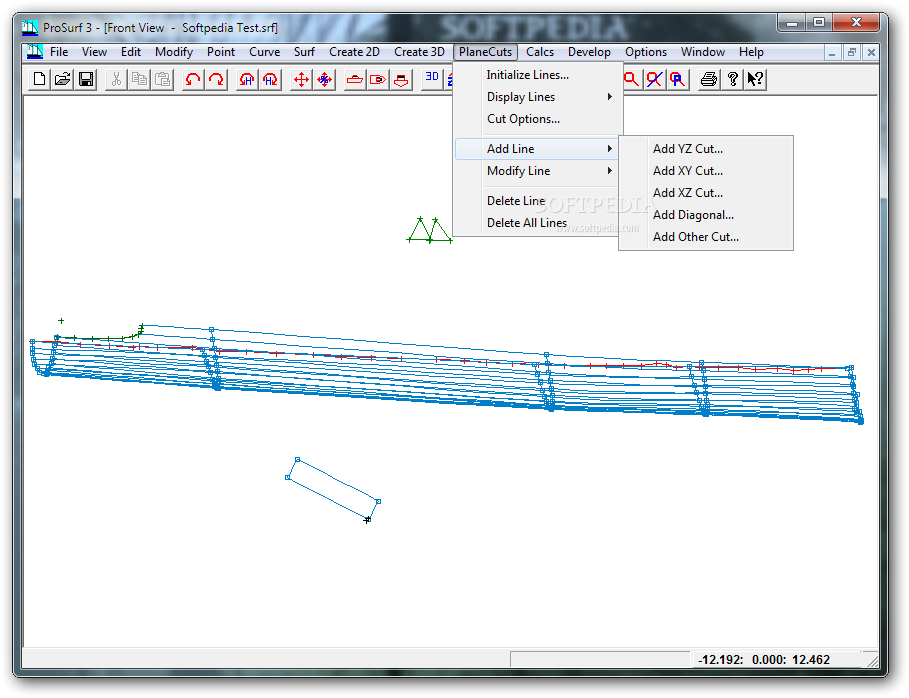Open the Options menu
The image size is (909, 698).
point(646,52)
